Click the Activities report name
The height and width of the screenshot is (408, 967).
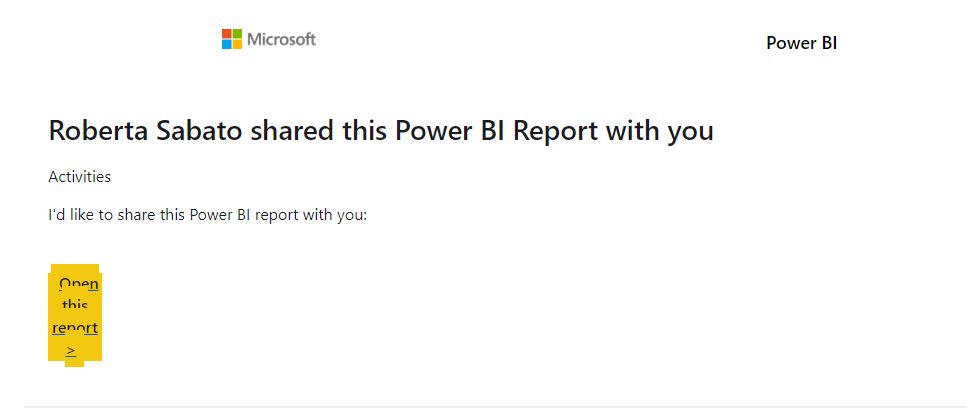[80, 177]
